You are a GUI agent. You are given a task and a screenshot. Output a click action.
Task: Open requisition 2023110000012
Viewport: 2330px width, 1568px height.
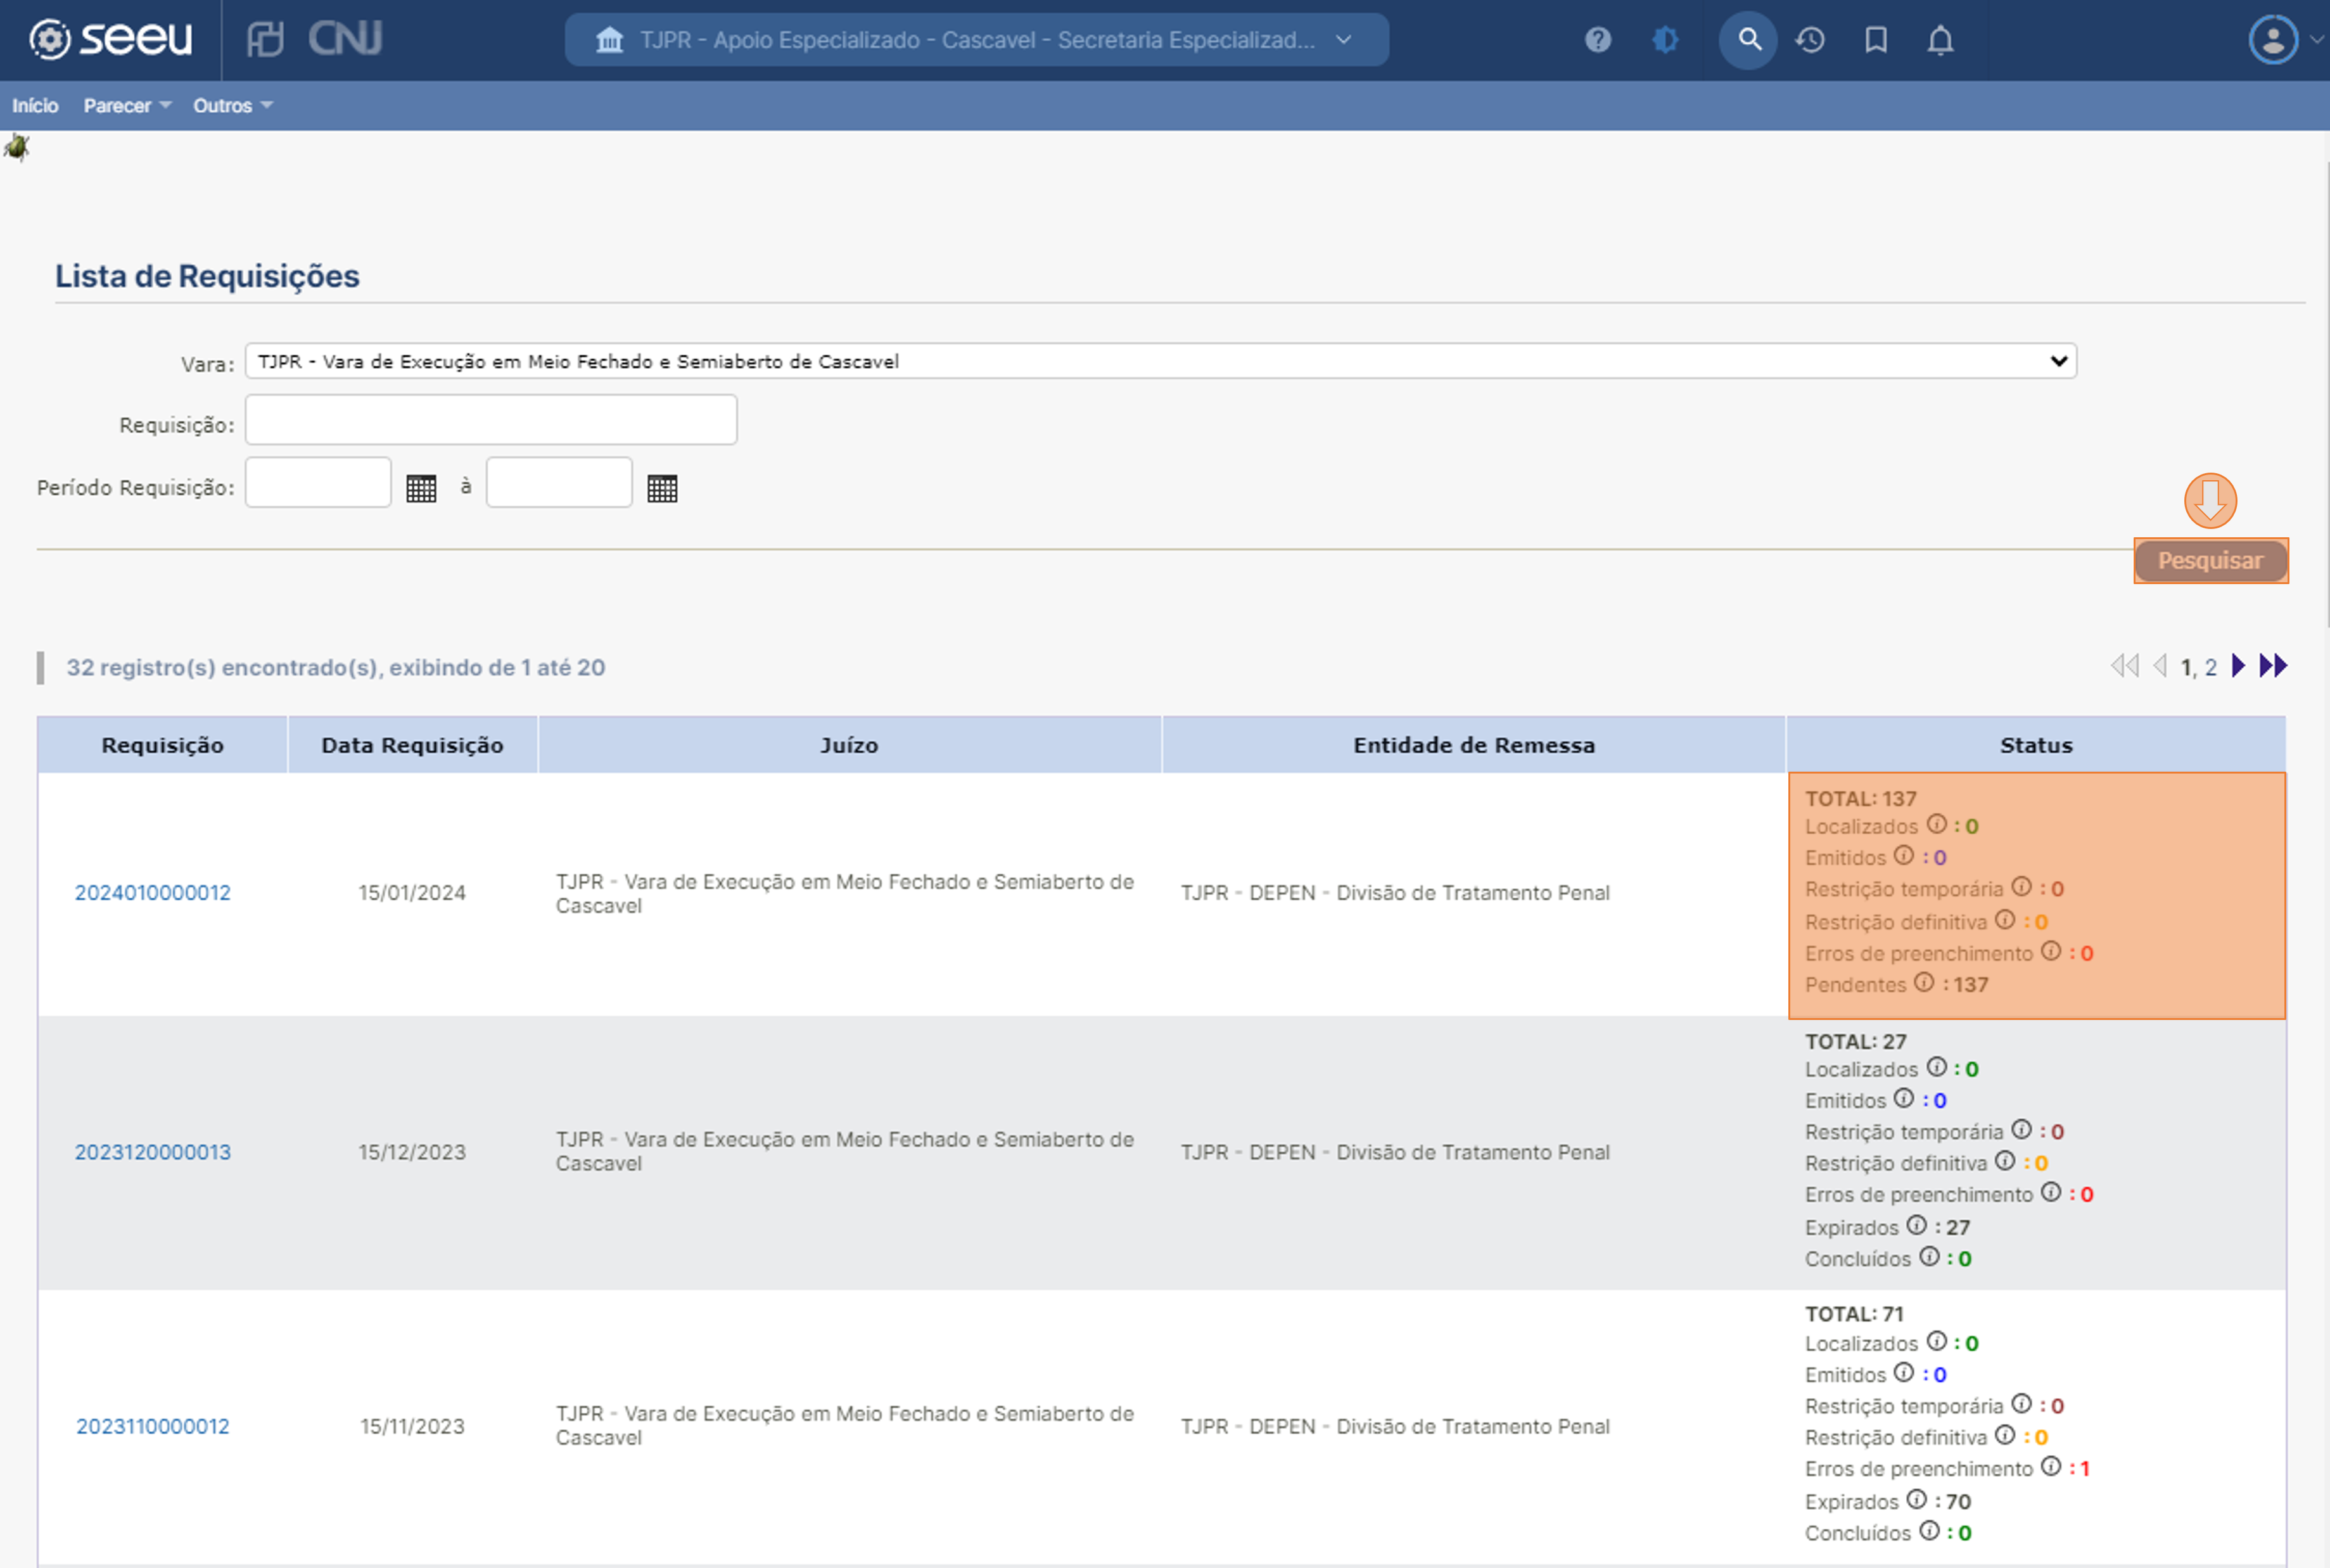click(153, 1426)
